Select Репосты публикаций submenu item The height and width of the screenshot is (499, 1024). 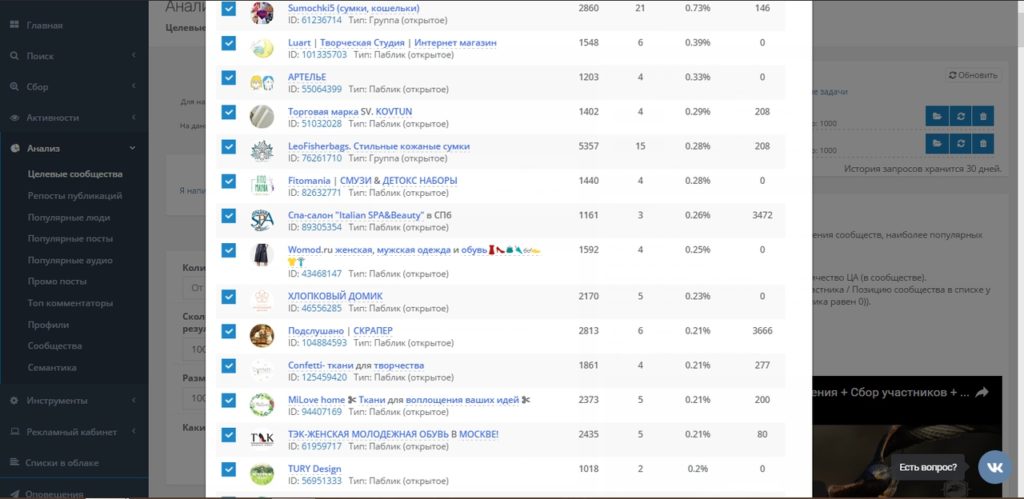74,196
